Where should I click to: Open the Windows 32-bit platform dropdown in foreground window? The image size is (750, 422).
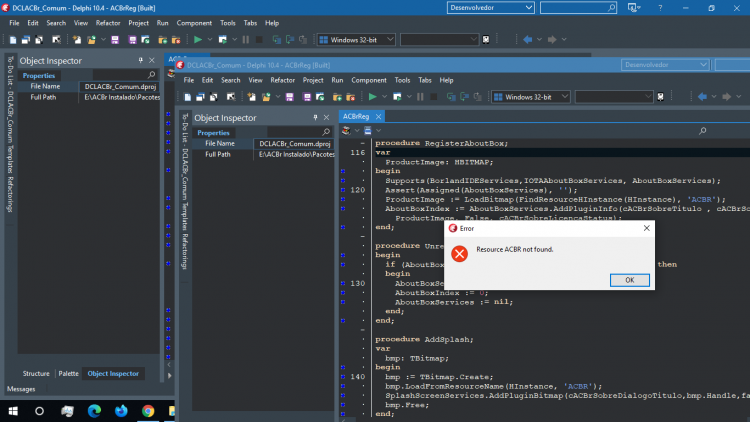click(x=531, y=97)
